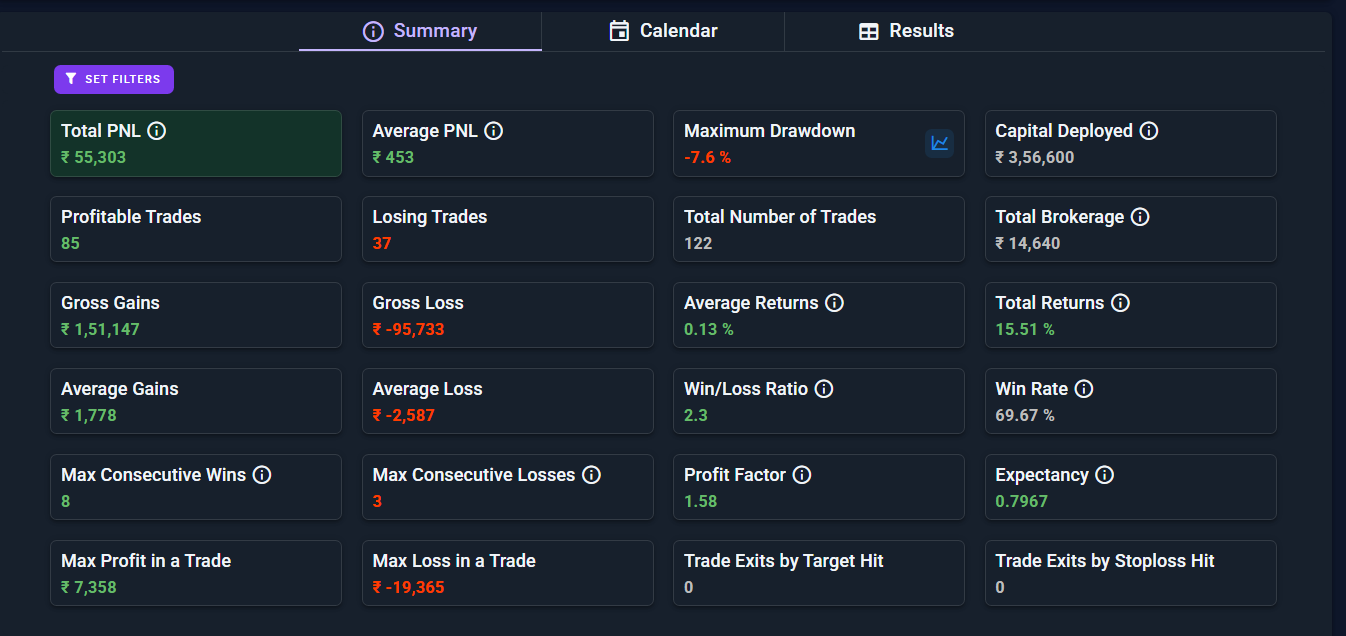
Task: Click the info icon beside Average PNL
Action: click(x=493, y=131)
